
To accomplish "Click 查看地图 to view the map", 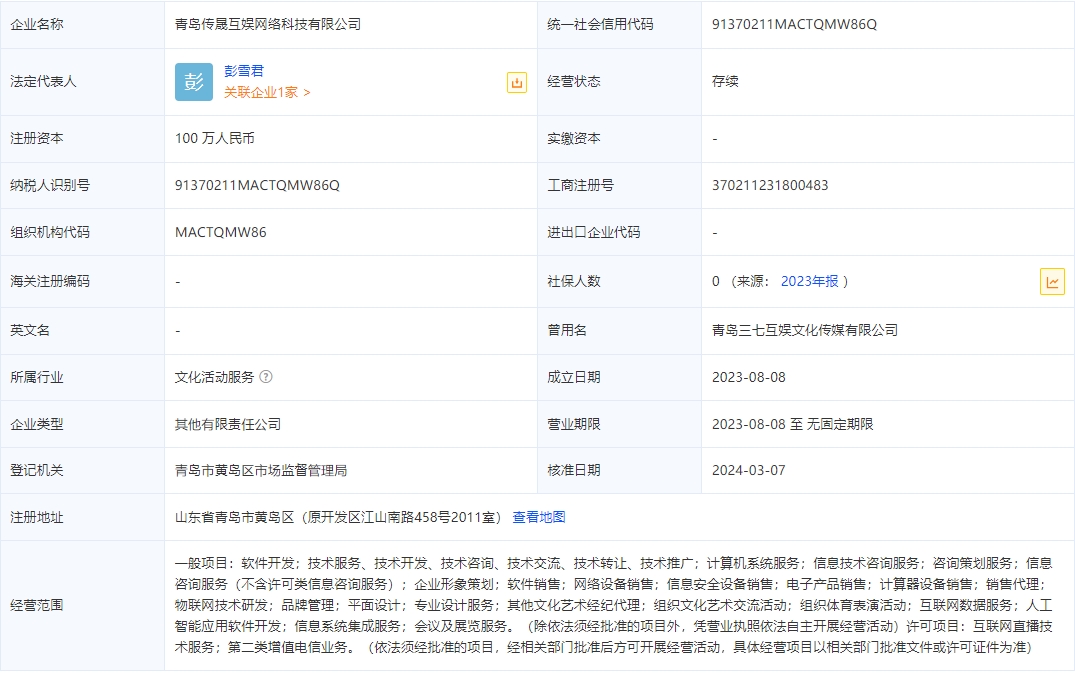I will [539, 517].
